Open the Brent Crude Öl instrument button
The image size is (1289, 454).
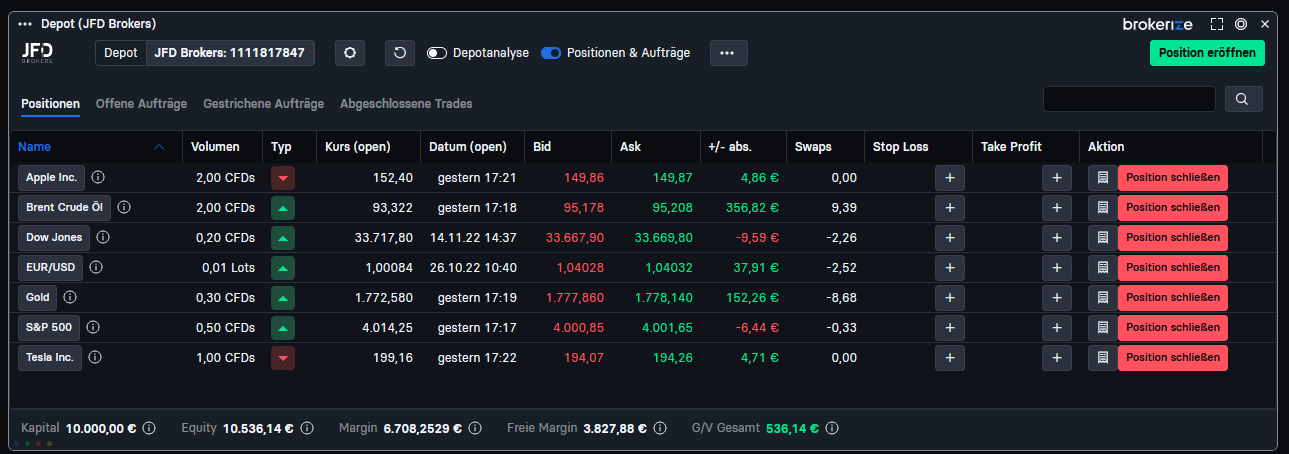click(x=64, y=207)
